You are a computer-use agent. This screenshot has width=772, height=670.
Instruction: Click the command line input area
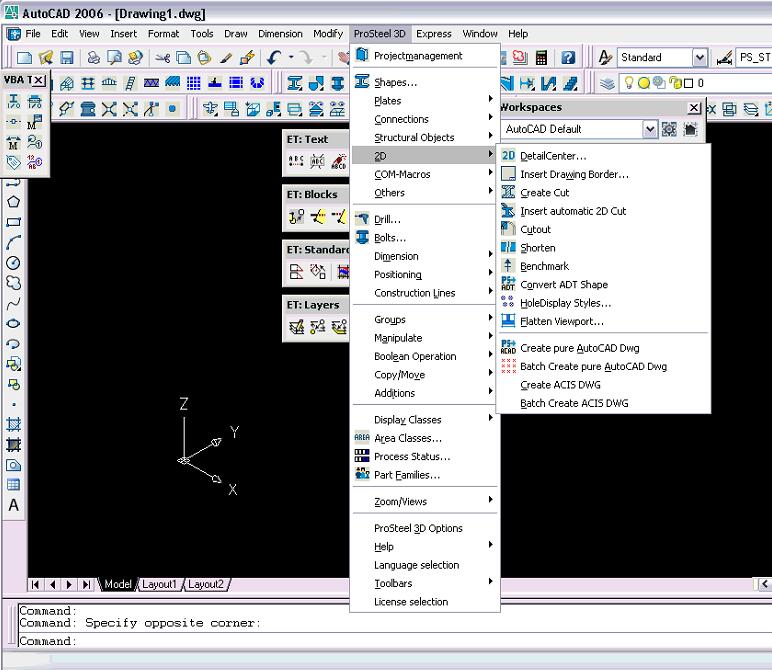tap(394, 641)
